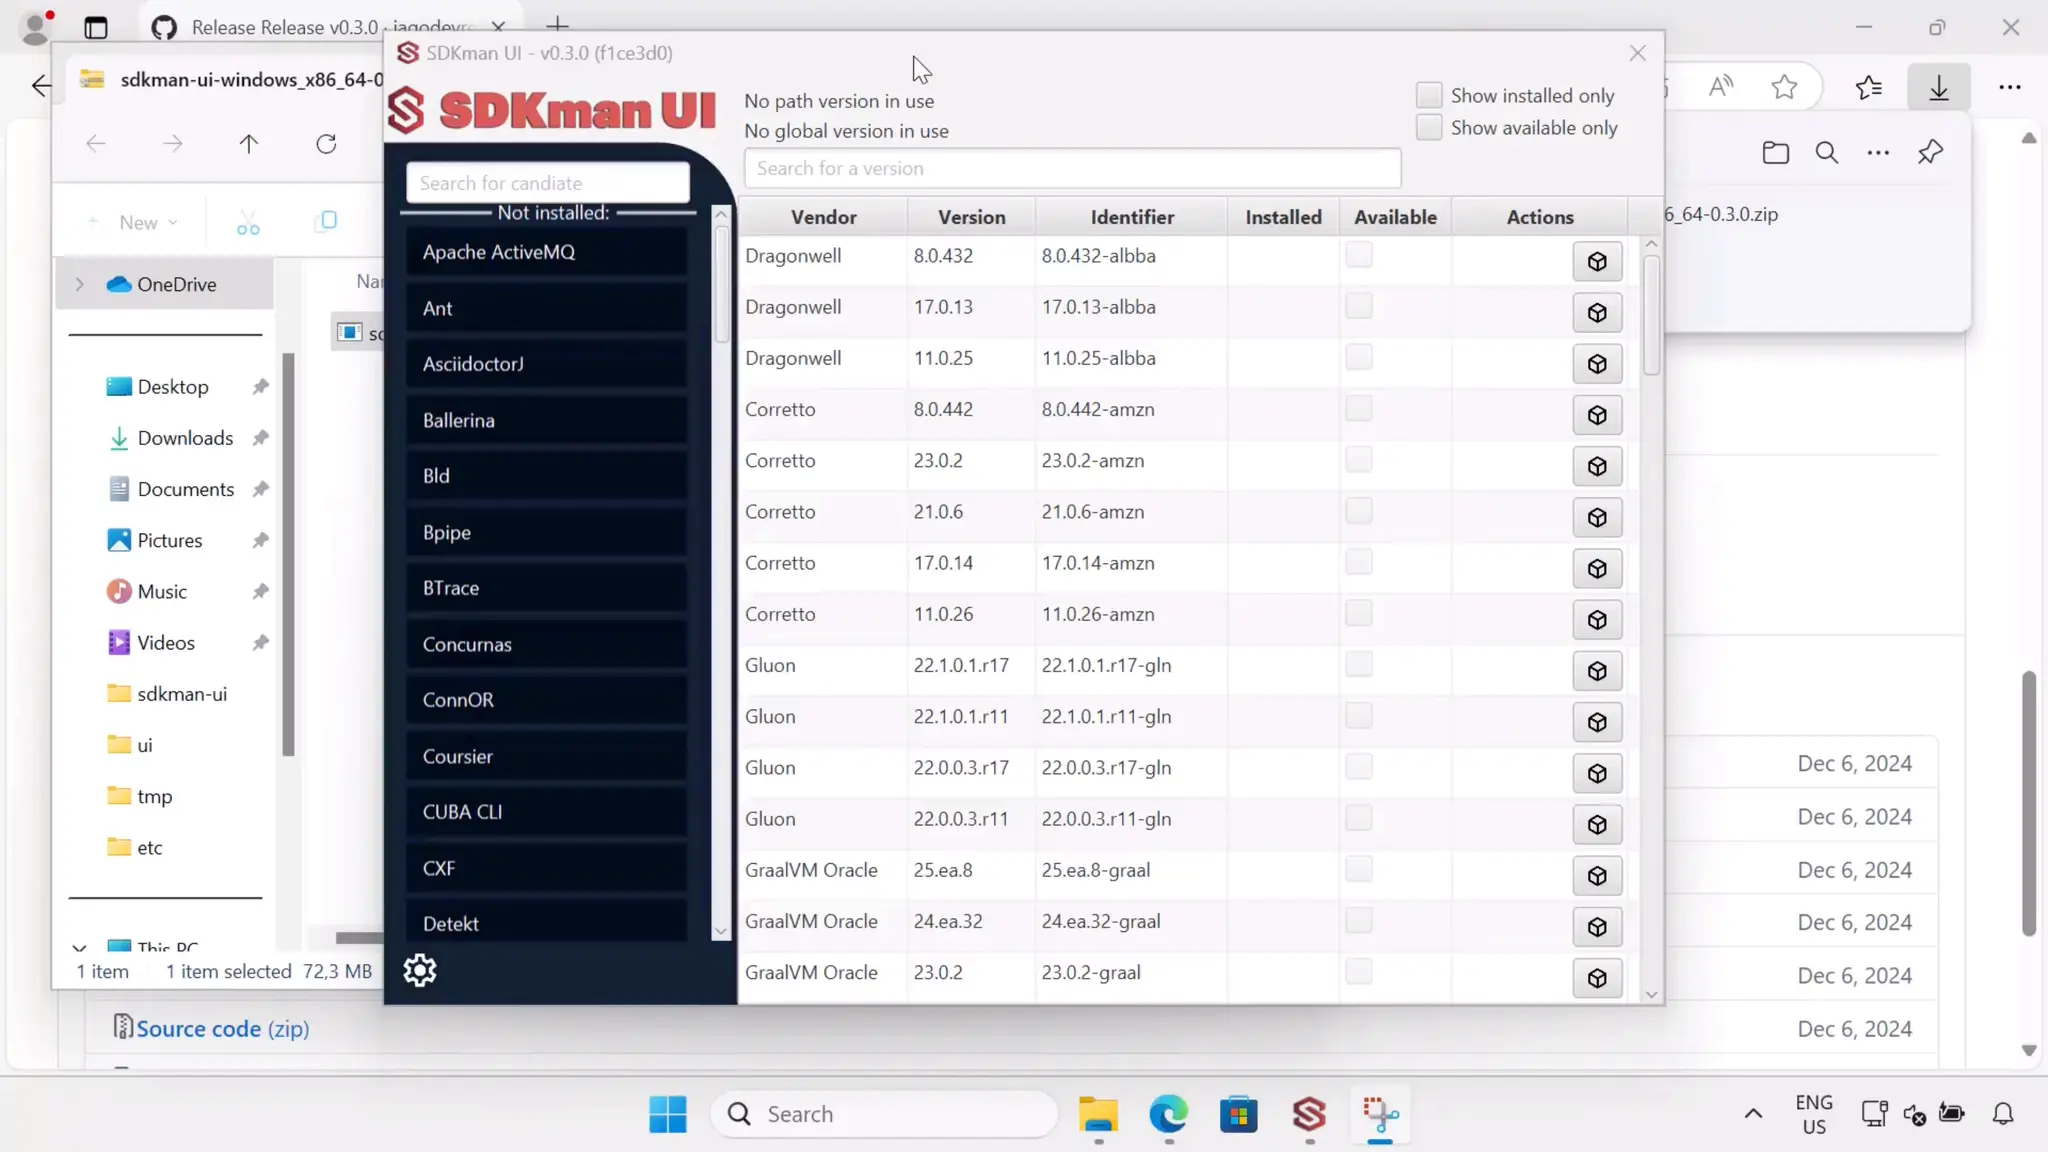Click the Search for a version field
The width and height of the screenshot is (2048, 1152).
1071,169
